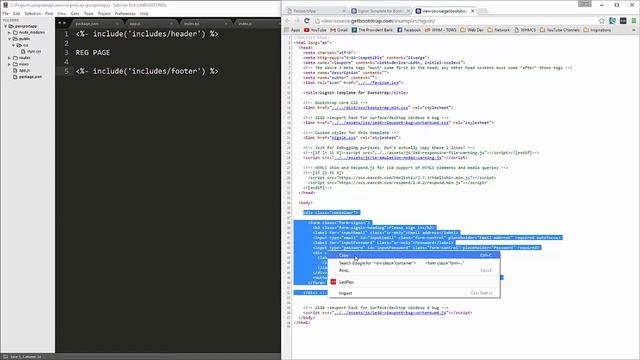Image resolution: width=640 pixels, height=360 pixels.
Task: Open the Tools menu in Sublime Text
Action: click(x=89, y=13)
